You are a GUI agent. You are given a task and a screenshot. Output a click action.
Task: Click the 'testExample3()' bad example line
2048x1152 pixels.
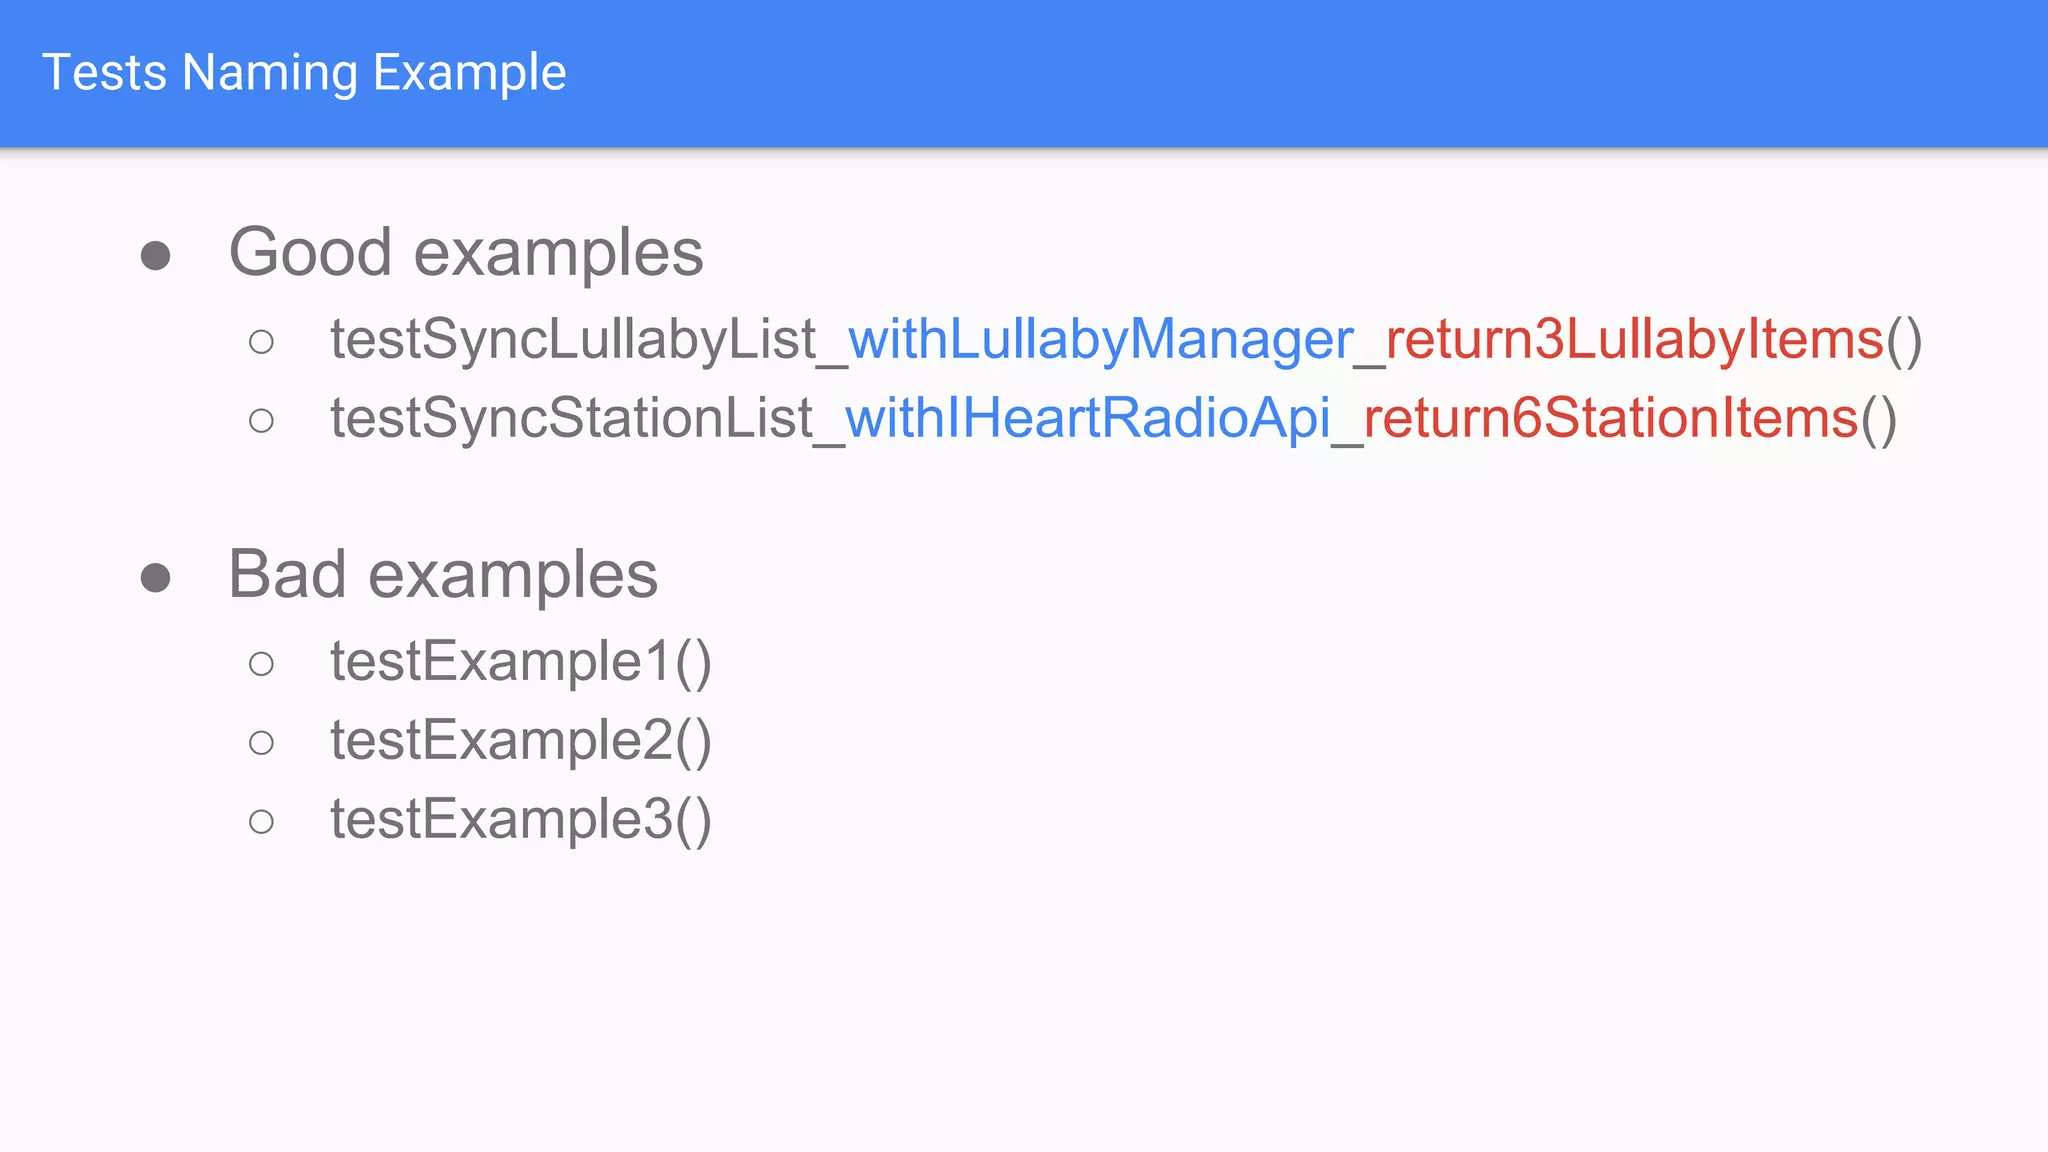pos(521,820)
